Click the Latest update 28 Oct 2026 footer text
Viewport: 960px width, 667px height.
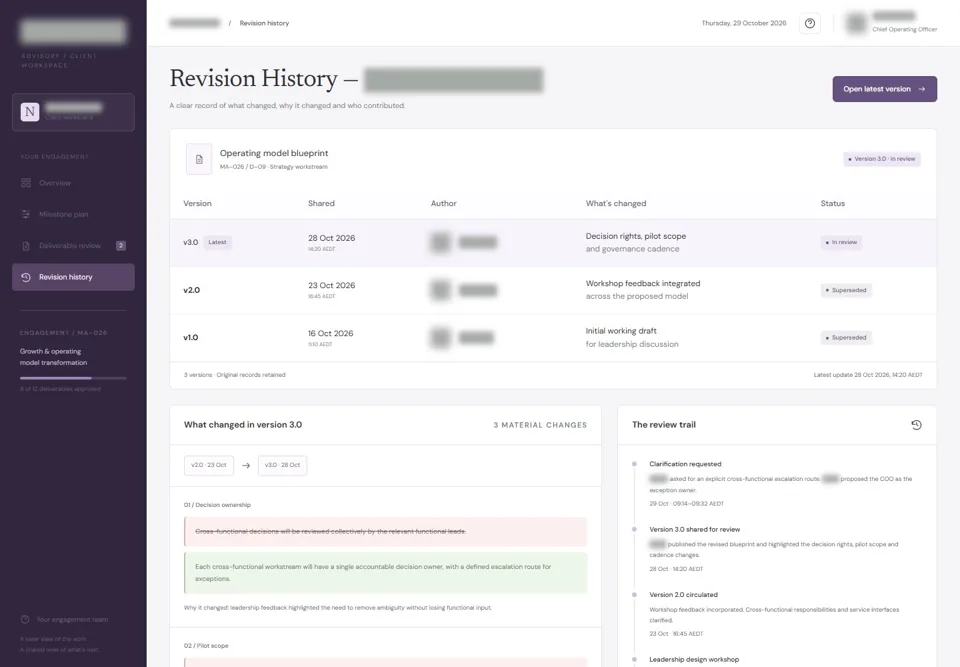[x=868, y=375]
